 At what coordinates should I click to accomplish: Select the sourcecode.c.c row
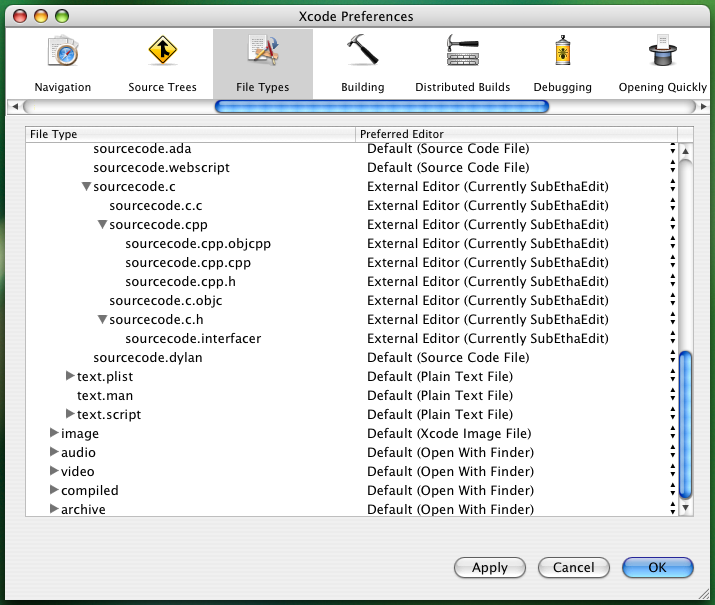pyautogui.click(x=351, y=205)
